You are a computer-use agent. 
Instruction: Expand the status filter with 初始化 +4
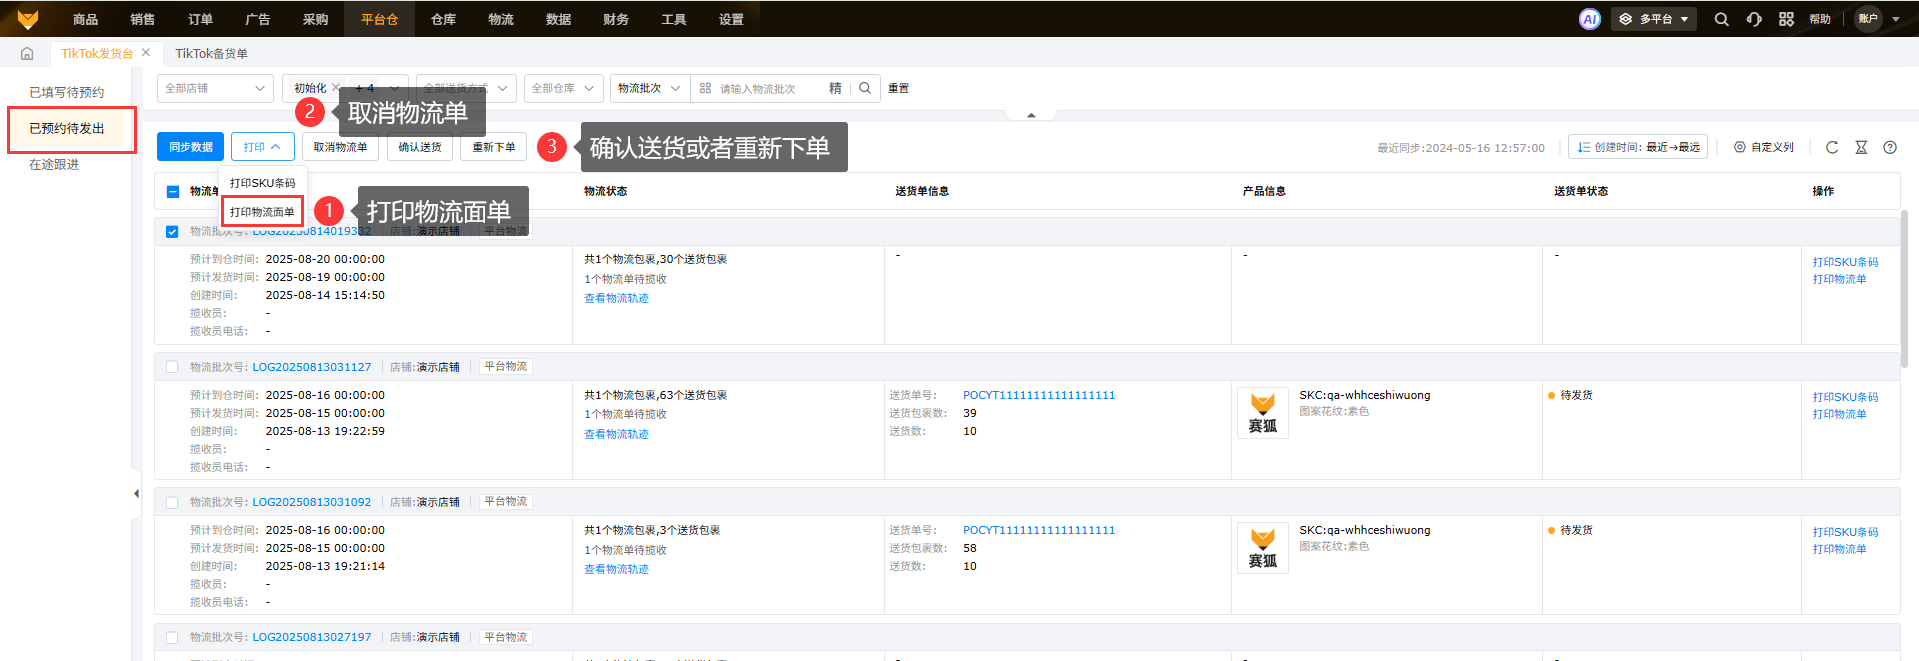coord(346,88)
